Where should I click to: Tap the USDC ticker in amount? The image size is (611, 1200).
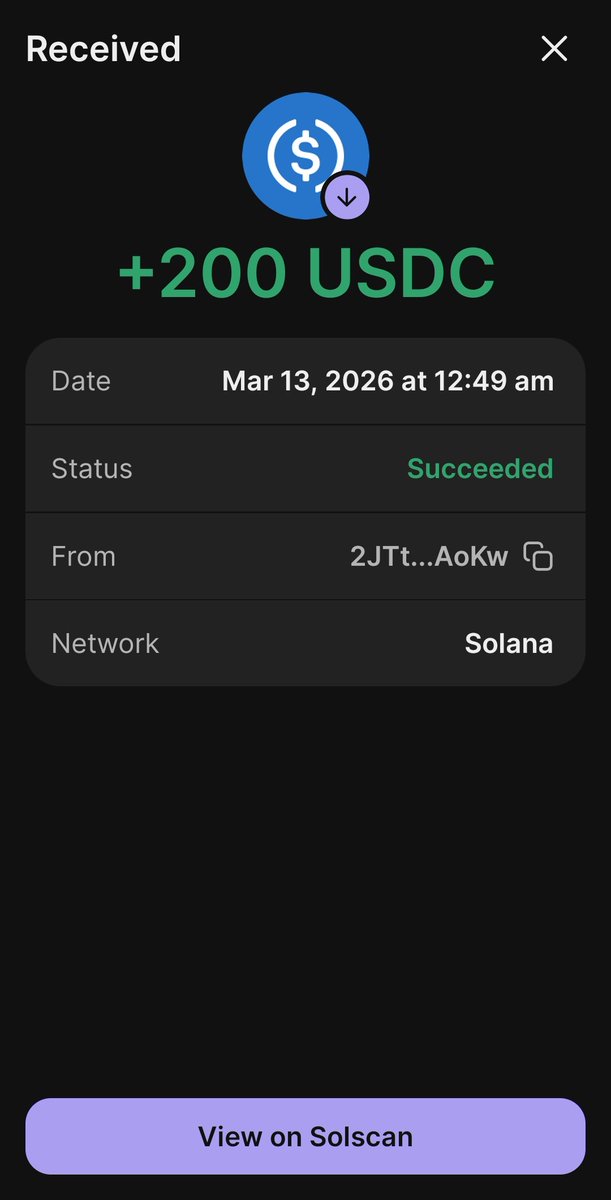[400, 273]
